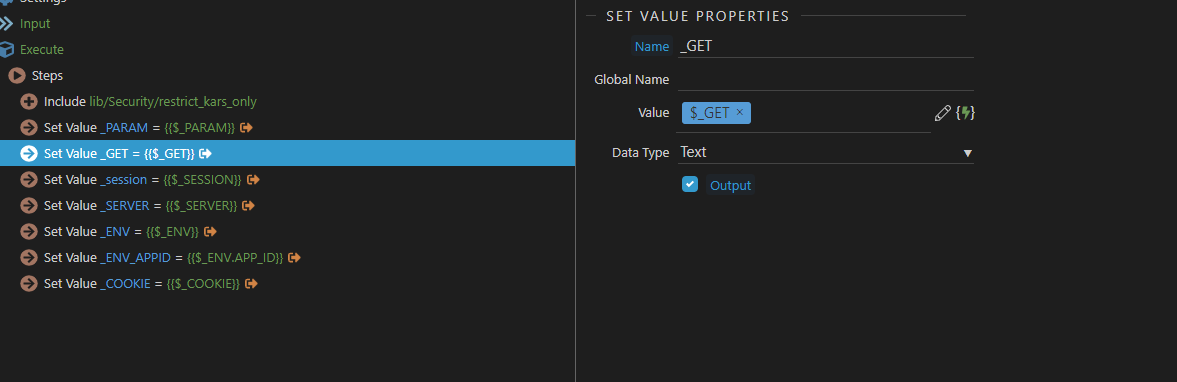Click arrow icon of Set Value _ENV_APPID step

[29, 257]
